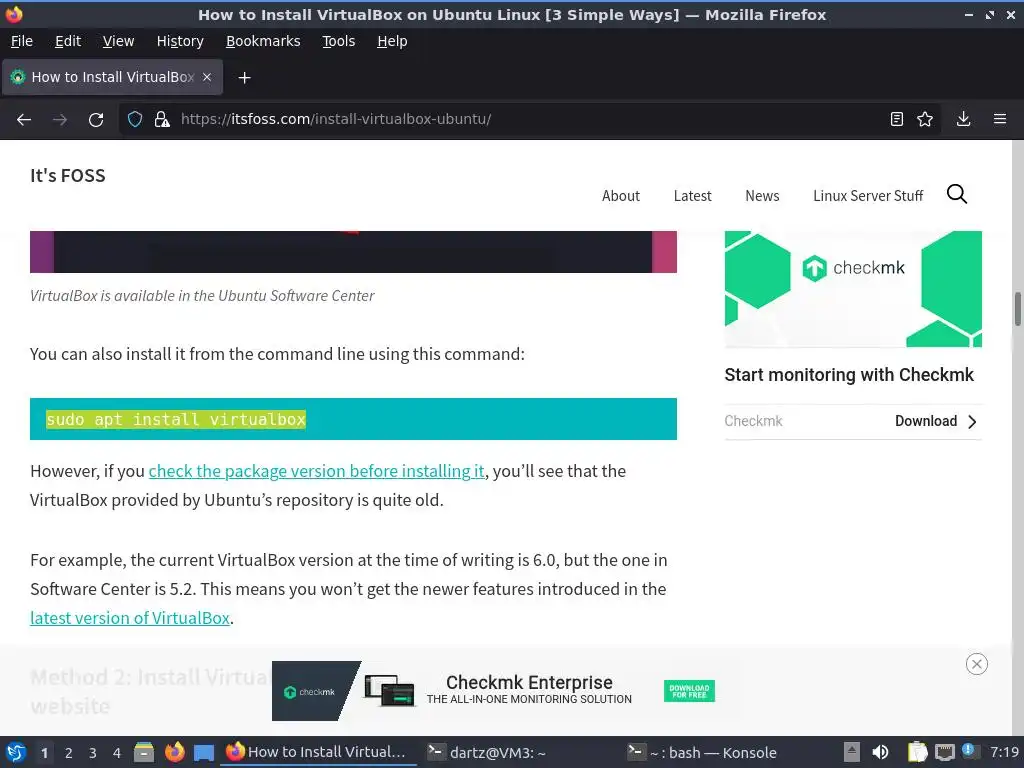The width and height of the screenshot is (1024, 768).
Task: Switch to bash Konsole taskbar window
Action: (x=702, y=753)
